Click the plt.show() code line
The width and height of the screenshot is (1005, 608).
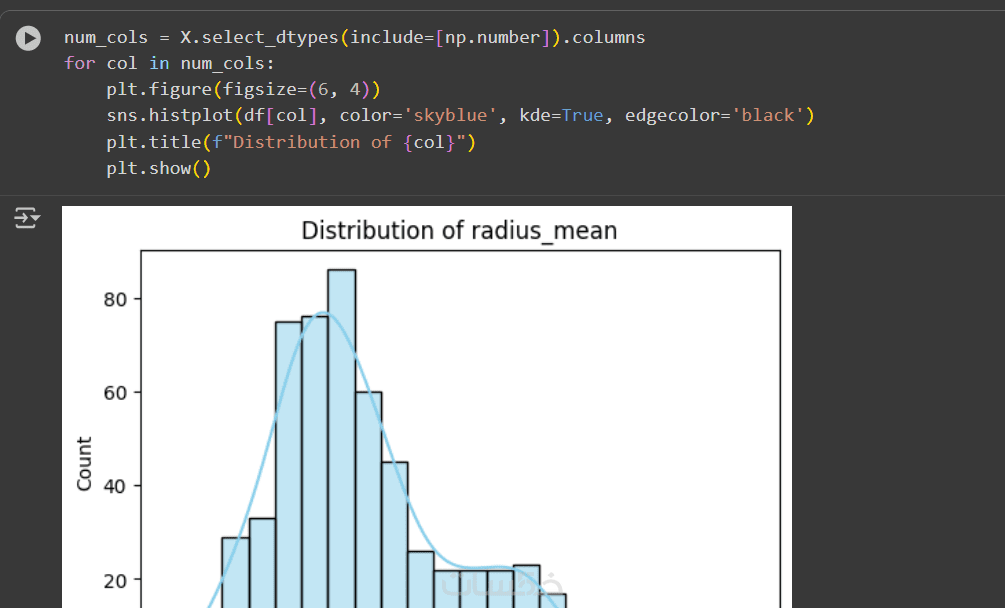click(158, 168)
